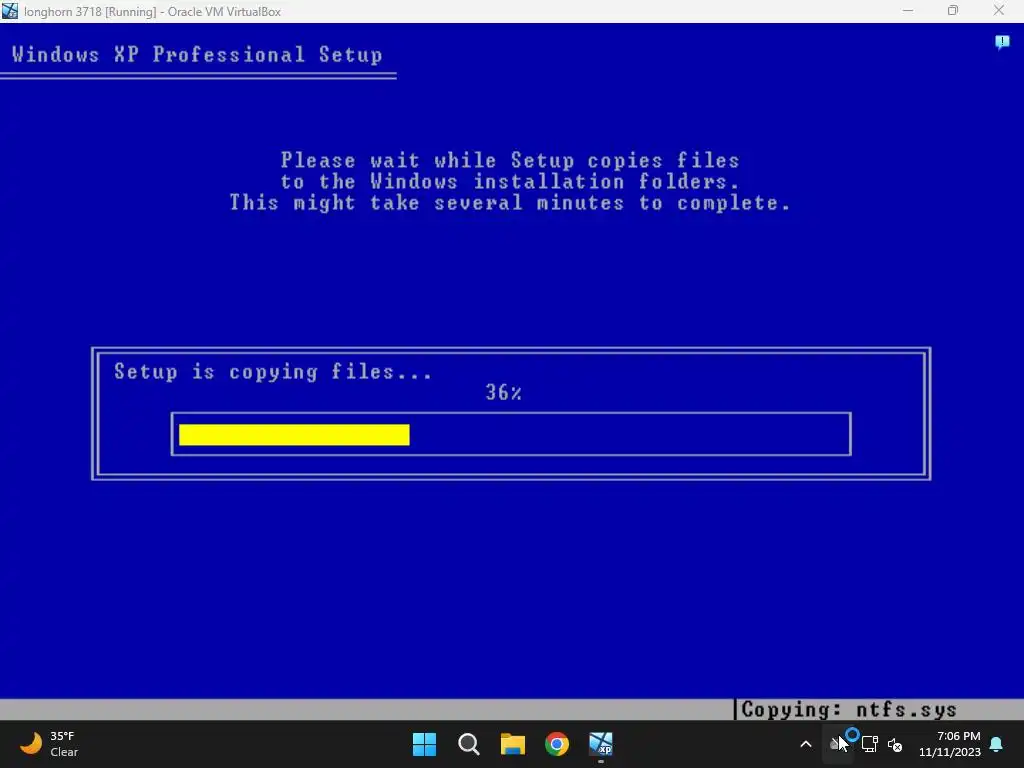Image resolution: width=1024 pixels, height=768 pixels.
Task: Minimize the VirtualBox window
Action: click(x=908, y=11)
